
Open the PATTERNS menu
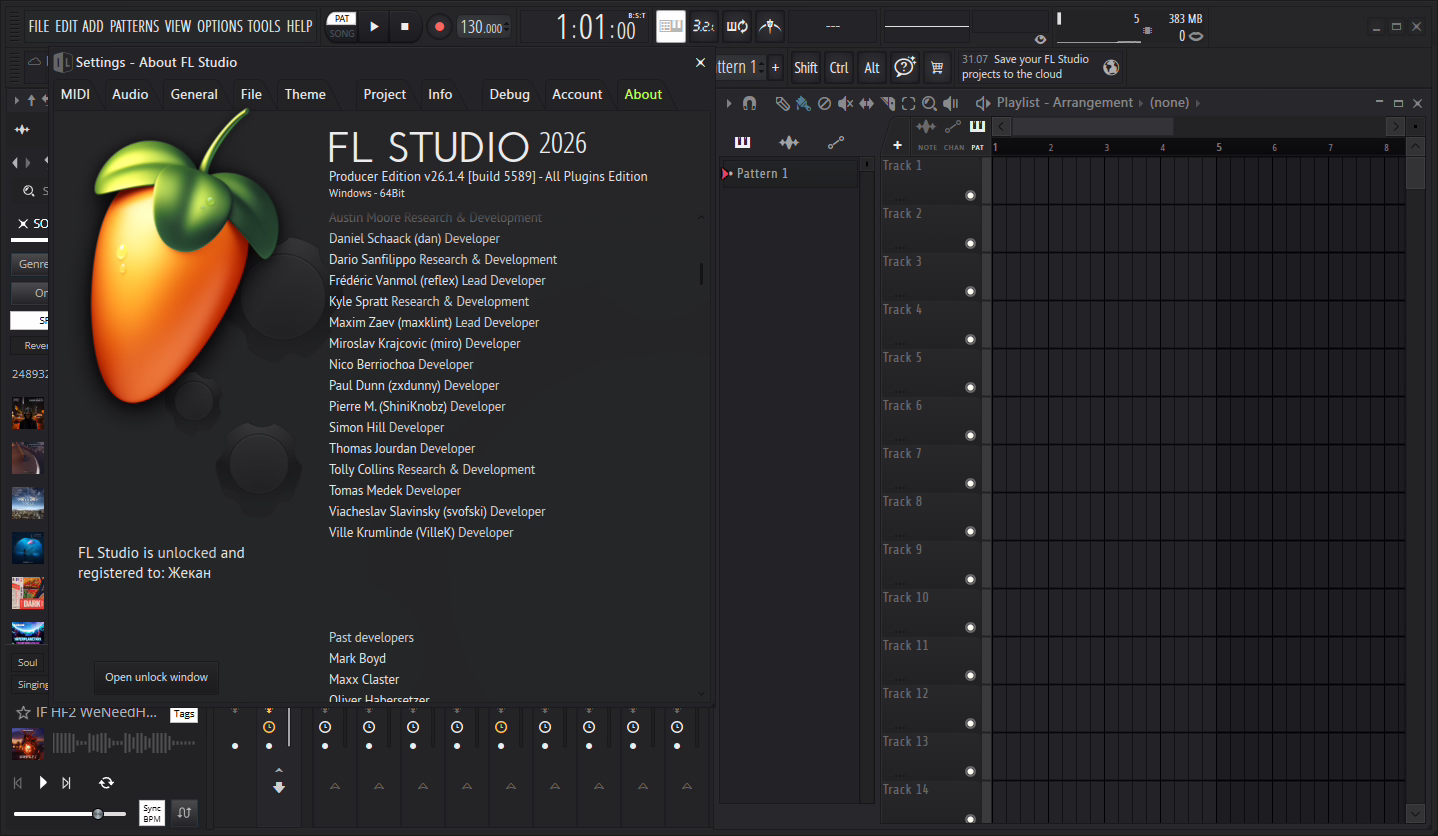point(134,27)
